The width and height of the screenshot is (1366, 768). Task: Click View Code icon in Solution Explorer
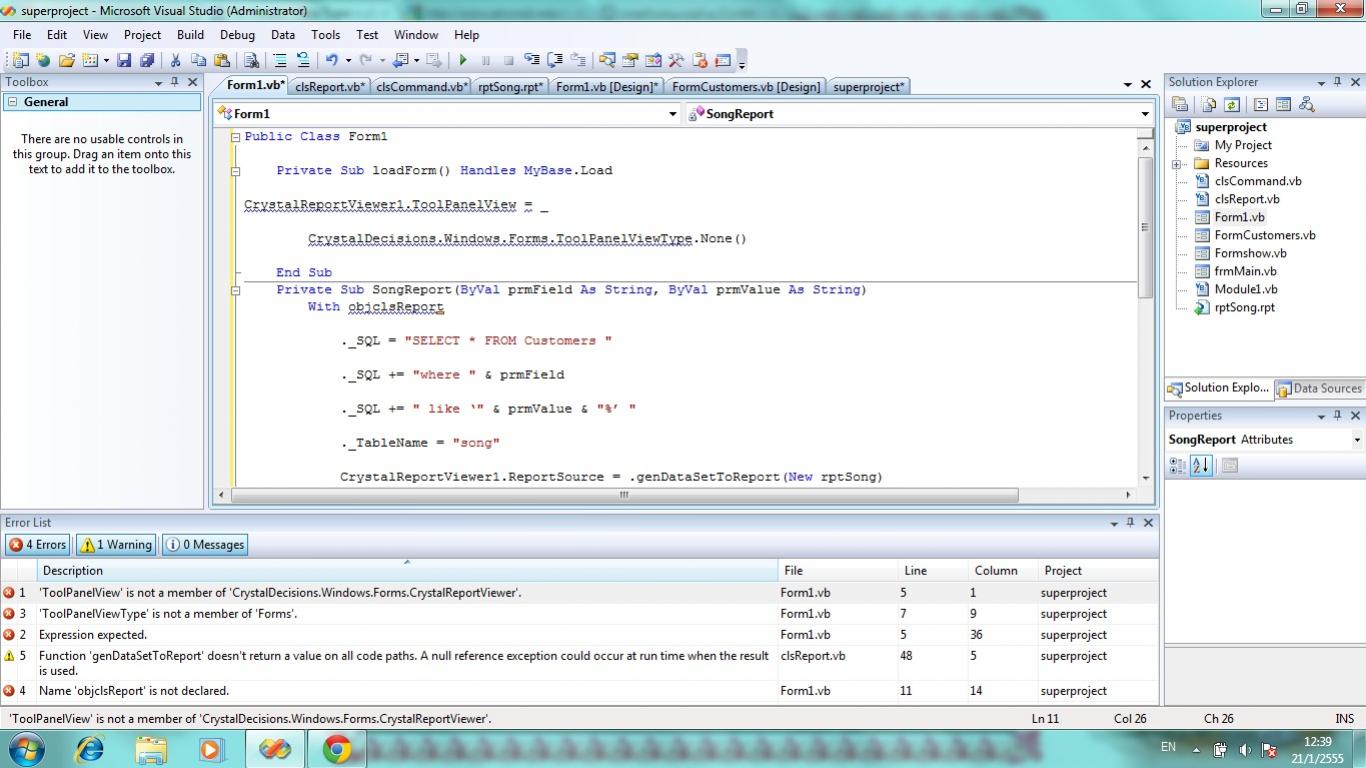point(1260,104)
